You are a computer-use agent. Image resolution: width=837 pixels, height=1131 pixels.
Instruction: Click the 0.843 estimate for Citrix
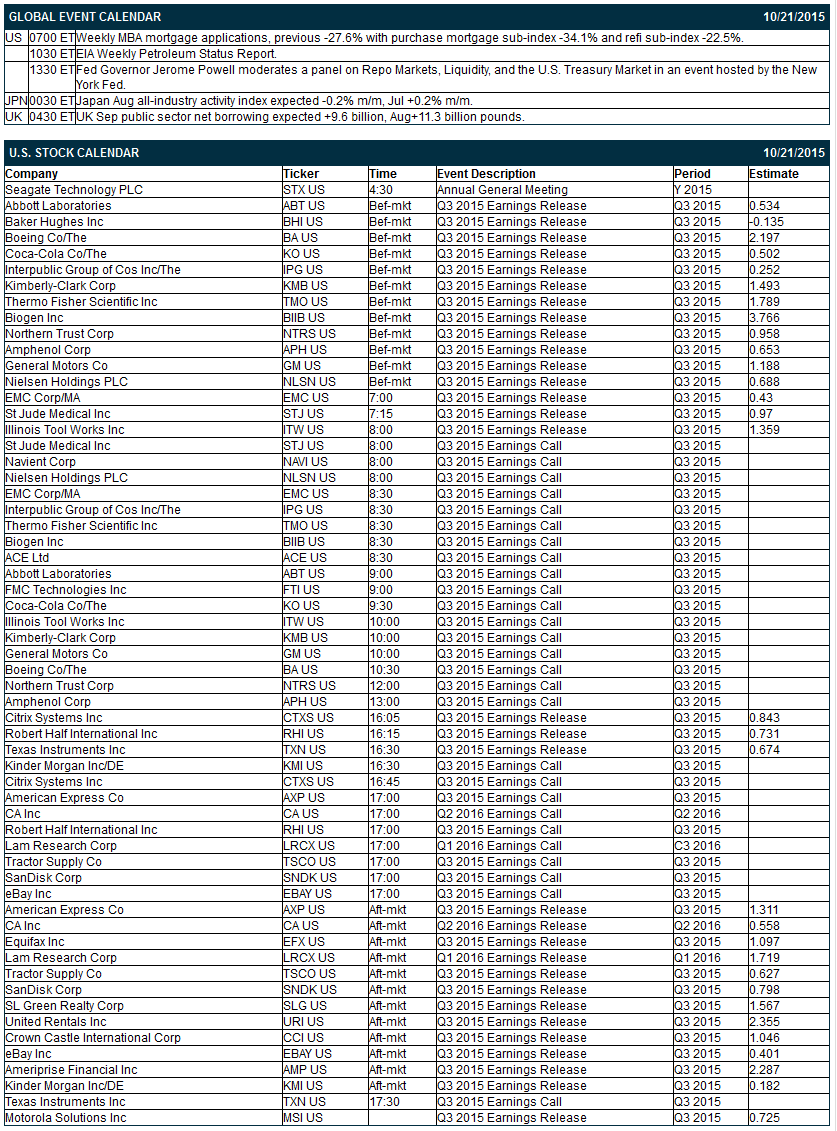[764, 718]
